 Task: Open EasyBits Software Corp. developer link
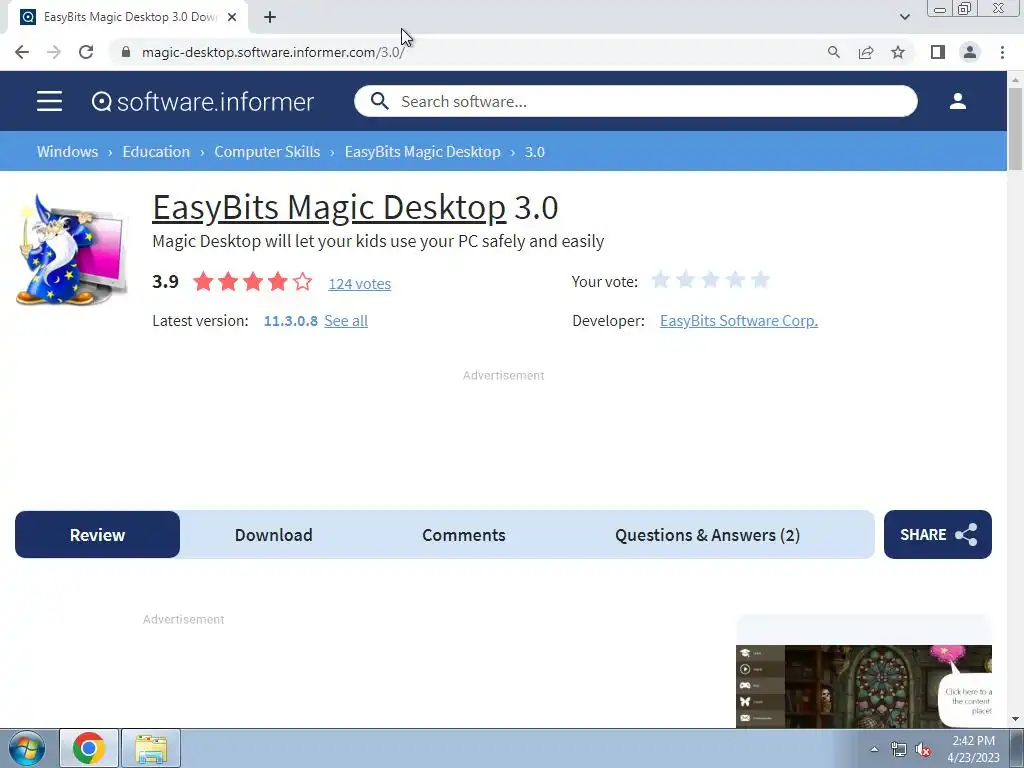click(739, 321)
